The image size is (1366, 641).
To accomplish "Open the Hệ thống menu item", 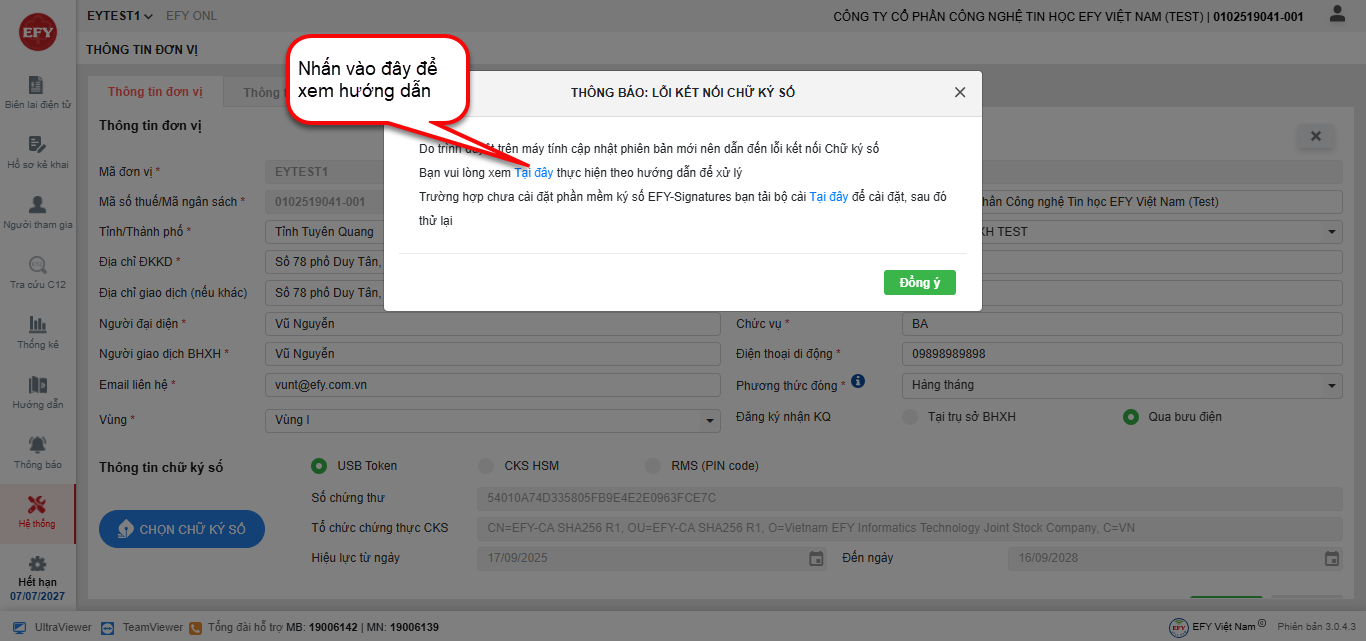I will [x=37, y=512].
